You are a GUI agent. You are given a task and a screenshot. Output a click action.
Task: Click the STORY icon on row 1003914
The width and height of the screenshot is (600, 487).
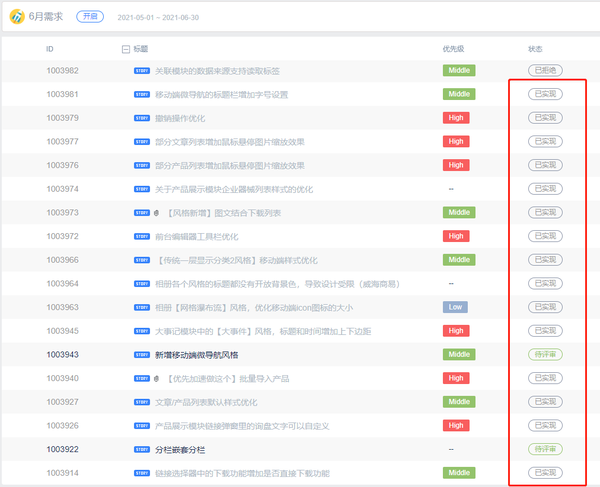point(141,473)
